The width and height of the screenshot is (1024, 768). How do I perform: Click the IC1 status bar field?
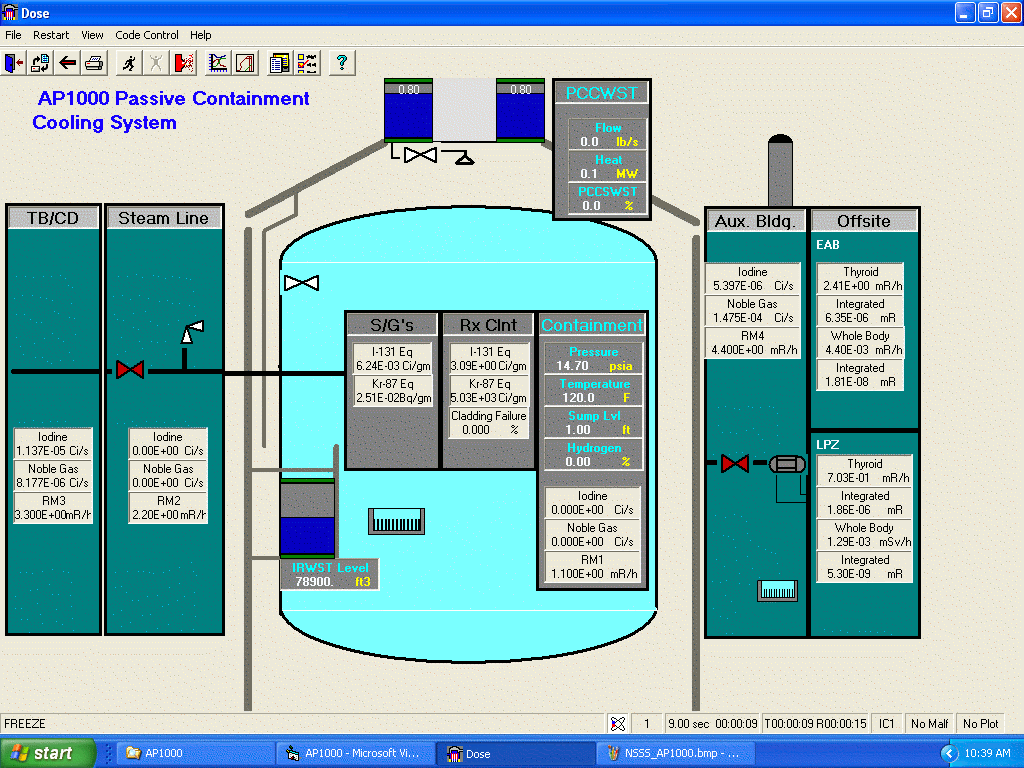pos(887,724)
